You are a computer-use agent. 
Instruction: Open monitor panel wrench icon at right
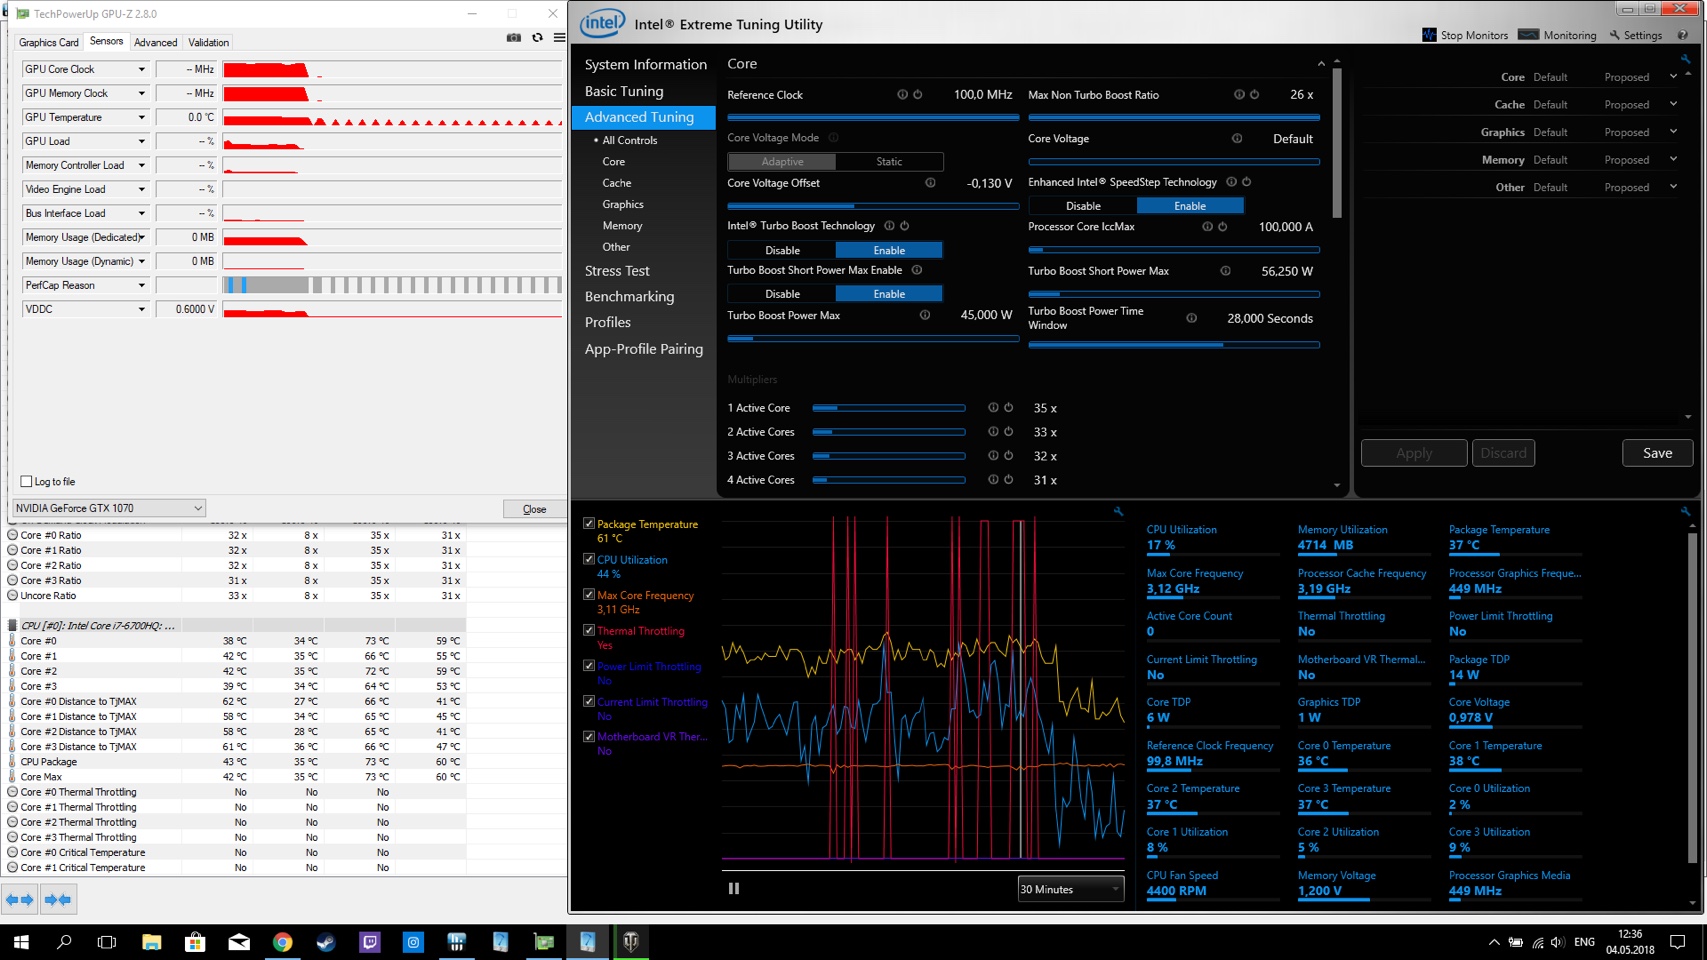1685,511
